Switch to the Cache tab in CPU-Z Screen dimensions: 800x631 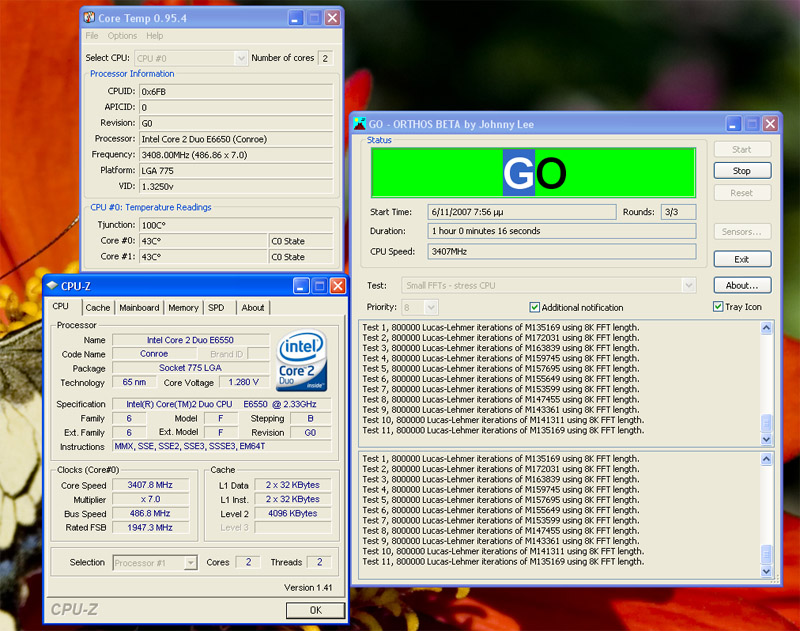pos(97,308)
